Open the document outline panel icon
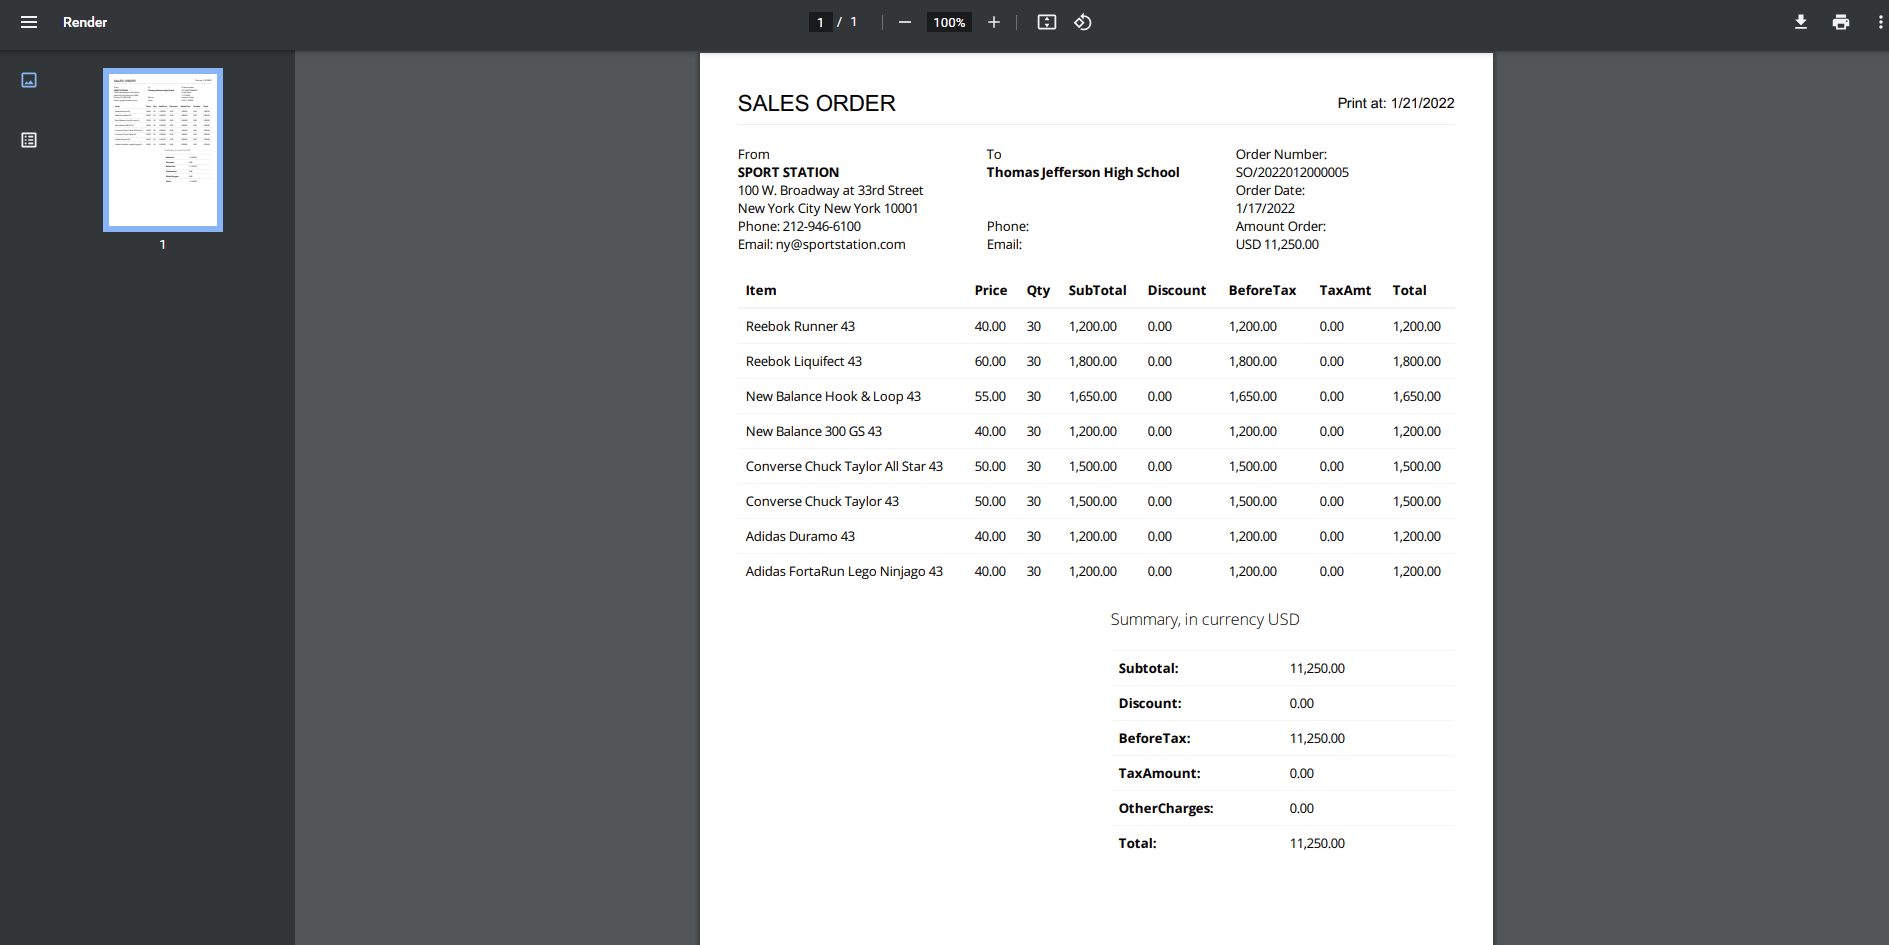The height and width of the screenshot is (945, 1889). pos(28,140)
